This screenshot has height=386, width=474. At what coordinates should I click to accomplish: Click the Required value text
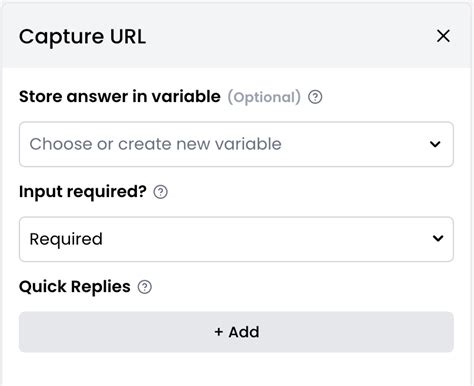click(x=66, y=239)
